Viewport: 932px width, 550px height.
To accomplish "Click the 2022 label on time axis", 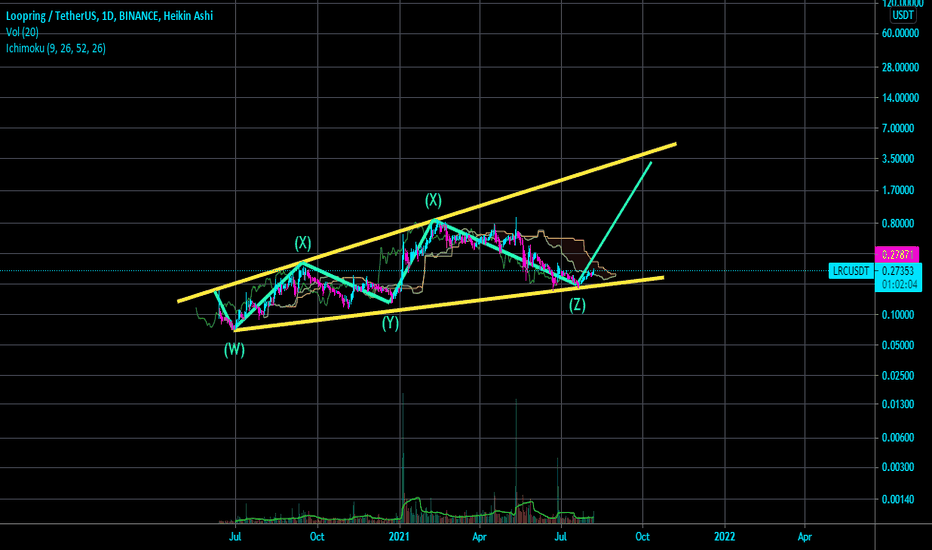I will pos(724,536).
